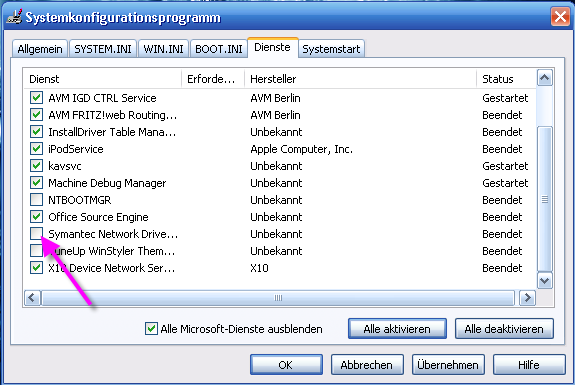Click the Abbrechen button
The image size is (575, 385).
click(x=367, y=364)
